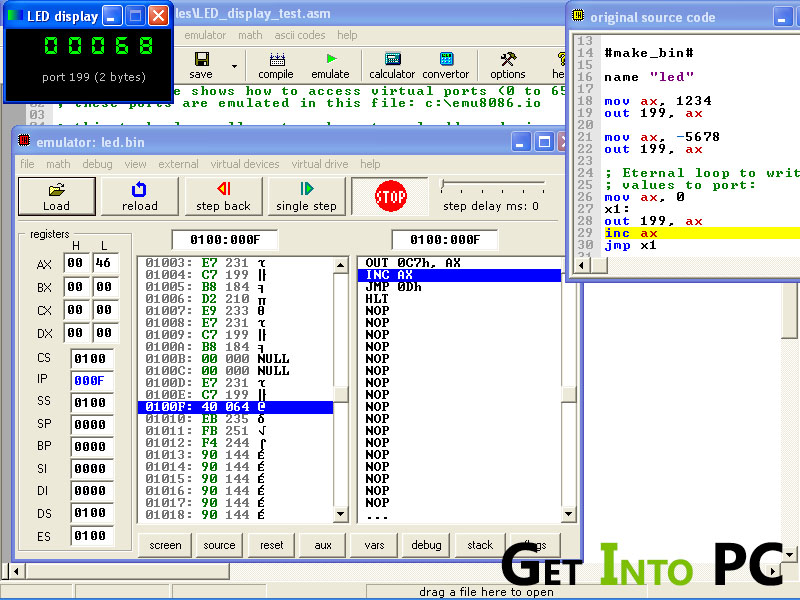Image resolution: width=800 pixels, height=600 pixels.
Task: Open the virtual drive menu
Action: click(320, 164)
